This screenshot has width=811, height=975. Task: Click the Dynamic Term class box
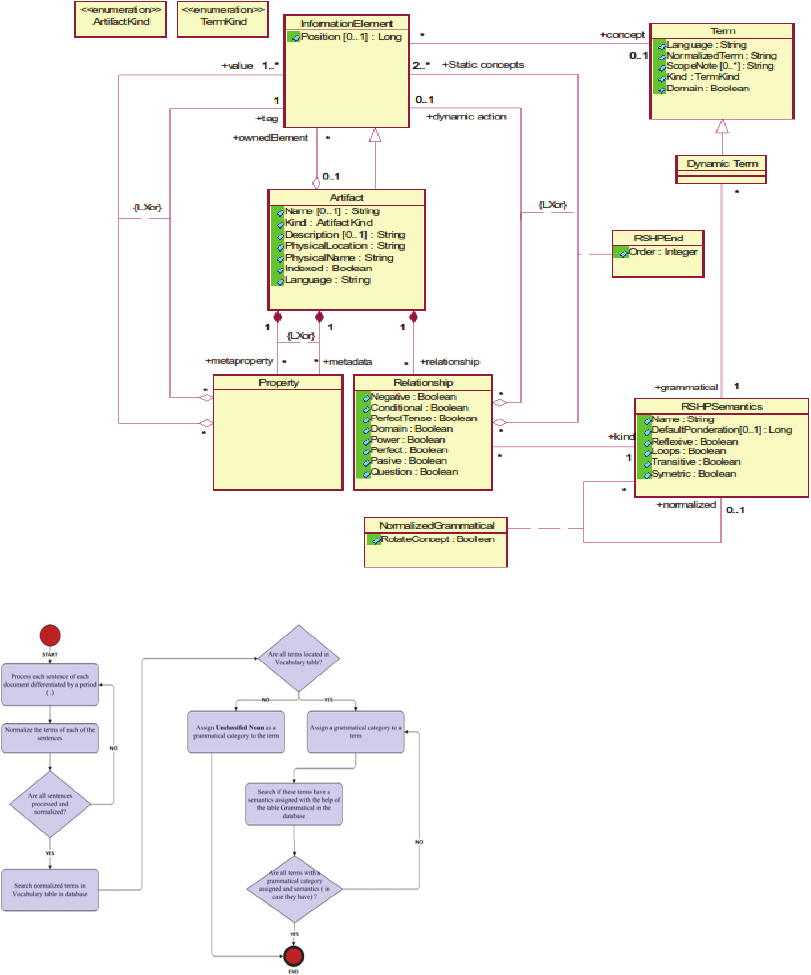[719, 166]
